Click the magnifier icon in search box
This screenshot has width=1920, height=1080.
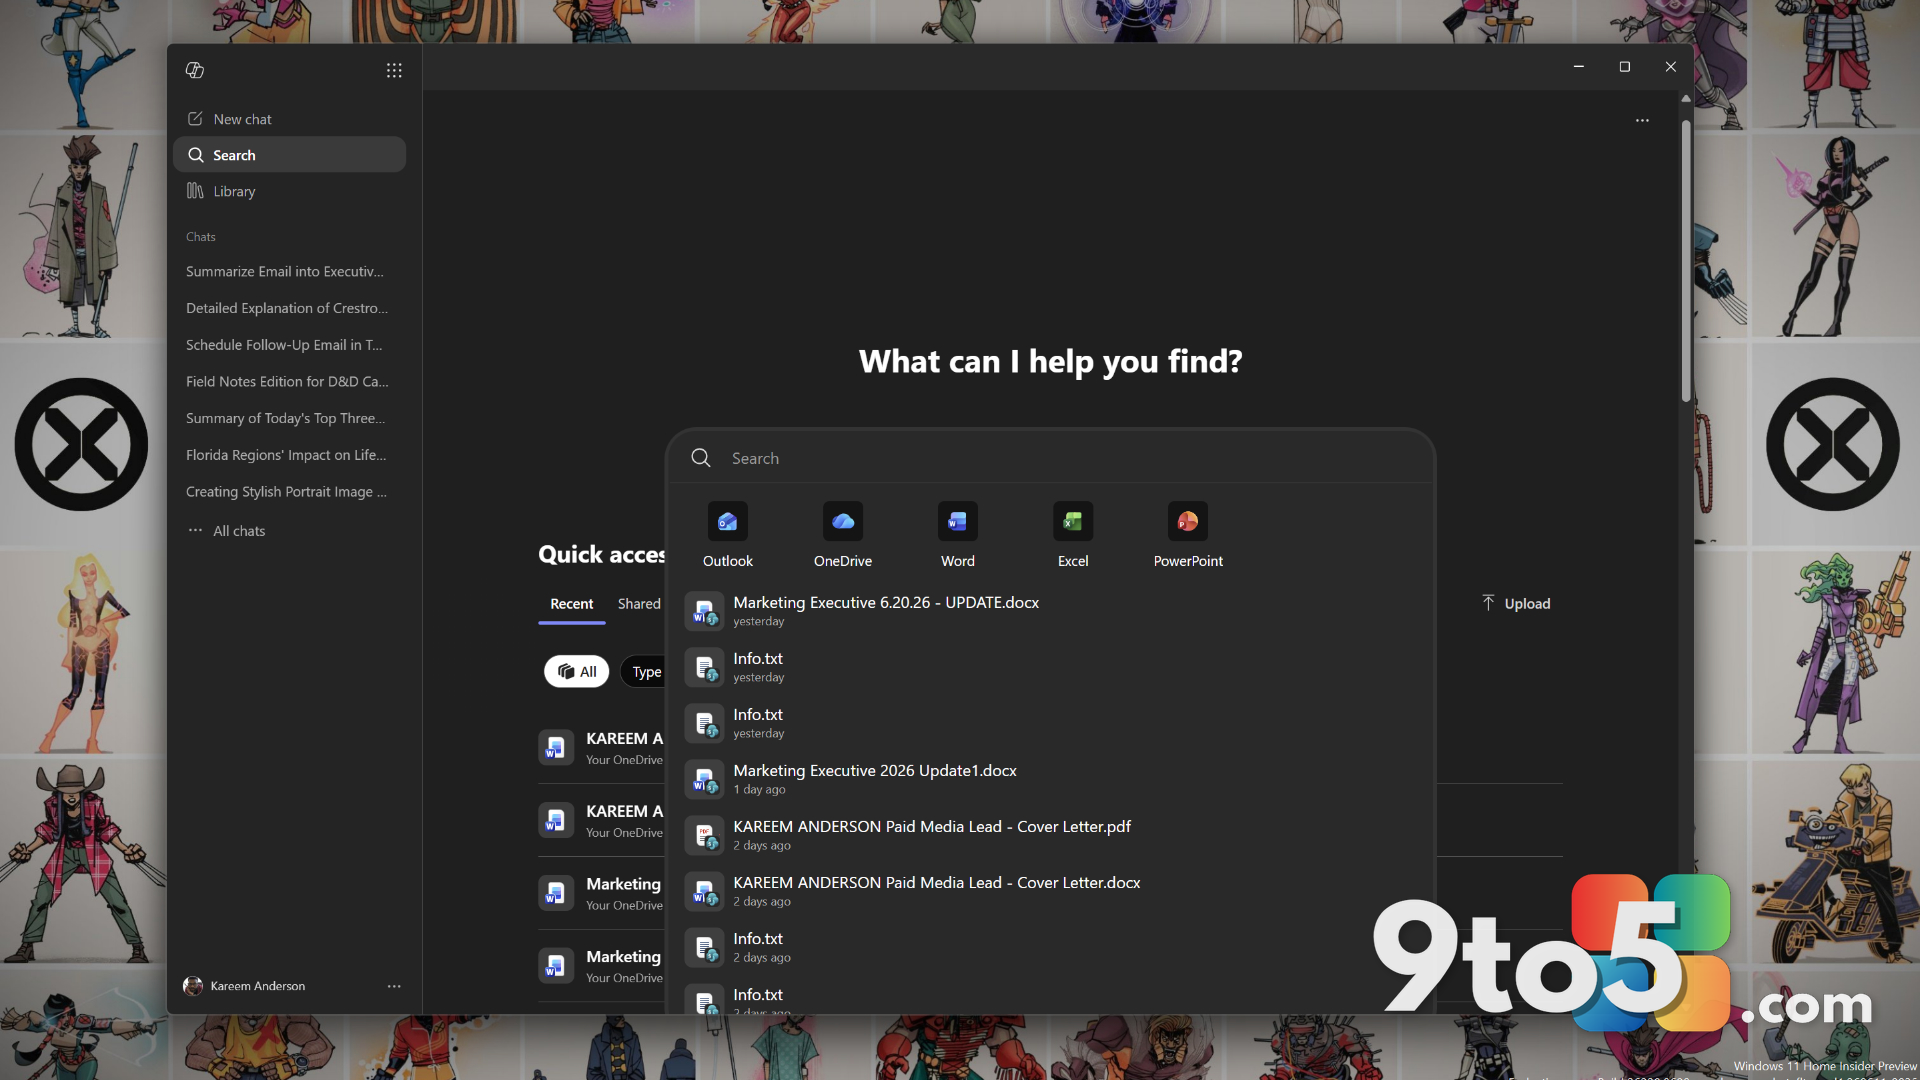701,458
